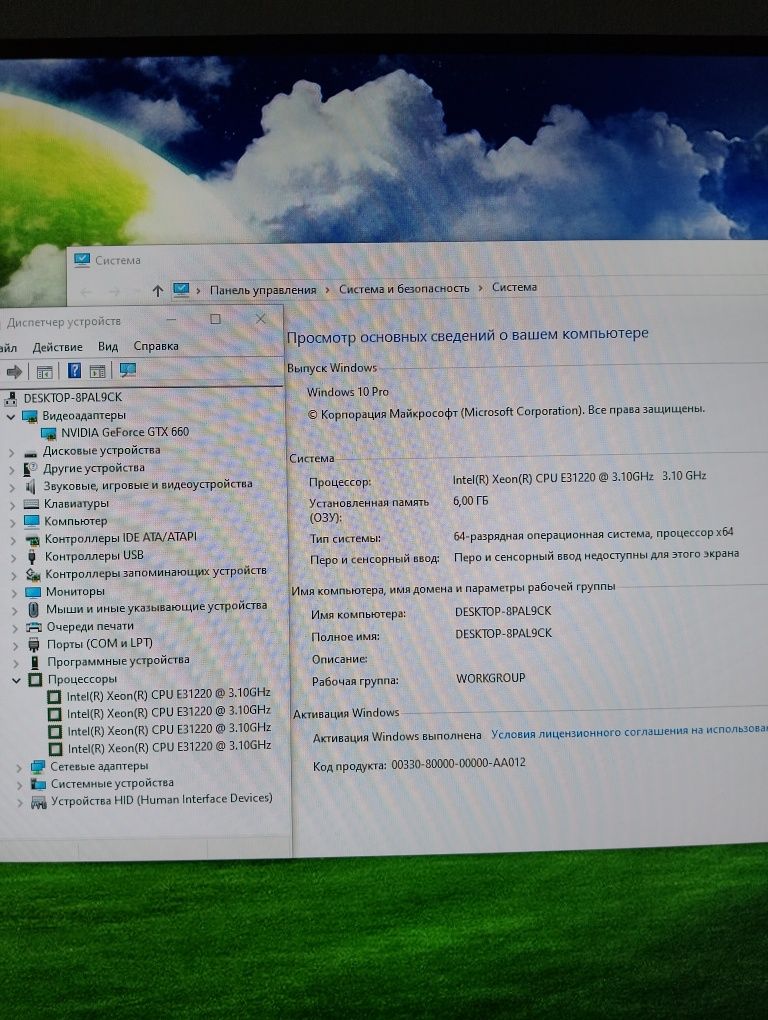Viewport: 768px width, 1020px height.
Task: Click the Порты (COM и LPT) port icon
Action: pos(34,645)
